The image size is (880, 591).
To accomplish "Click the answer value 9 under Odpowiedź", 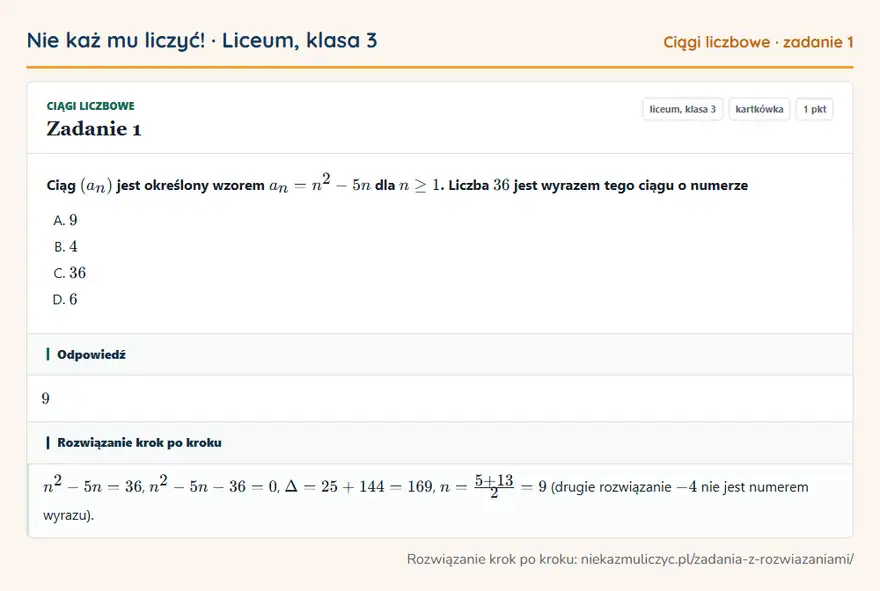I will pyautogui.click(x=45, y=398).
